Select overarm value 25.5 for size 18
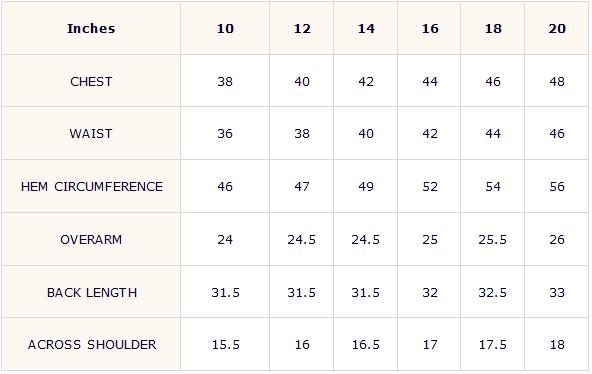592x374 pixels. coord(492,240)
